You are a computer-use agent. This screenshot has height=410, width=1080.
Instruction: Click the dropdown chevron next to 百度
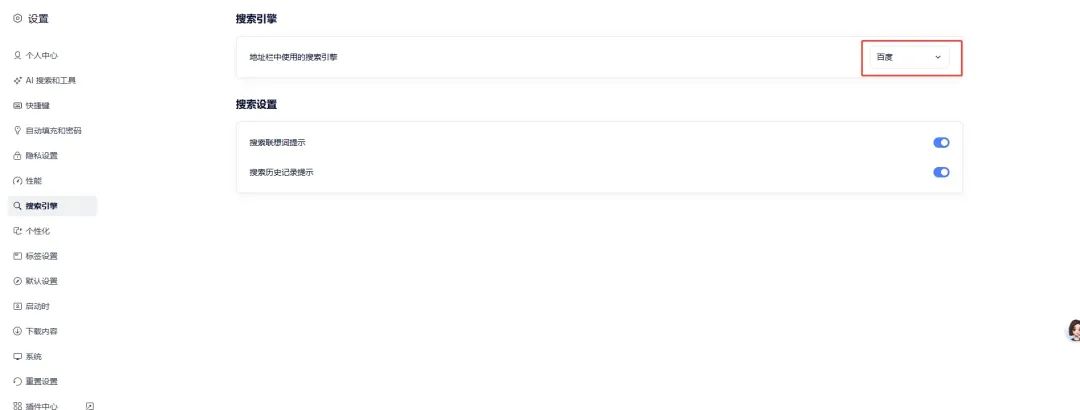click(938, 57)
